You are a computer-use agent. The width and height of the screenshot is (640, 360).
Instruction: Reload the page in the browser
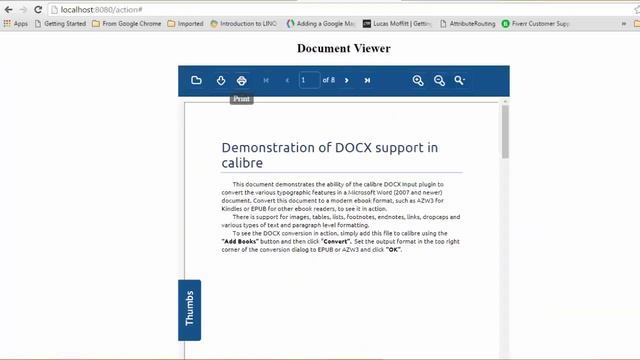(38, 9)
